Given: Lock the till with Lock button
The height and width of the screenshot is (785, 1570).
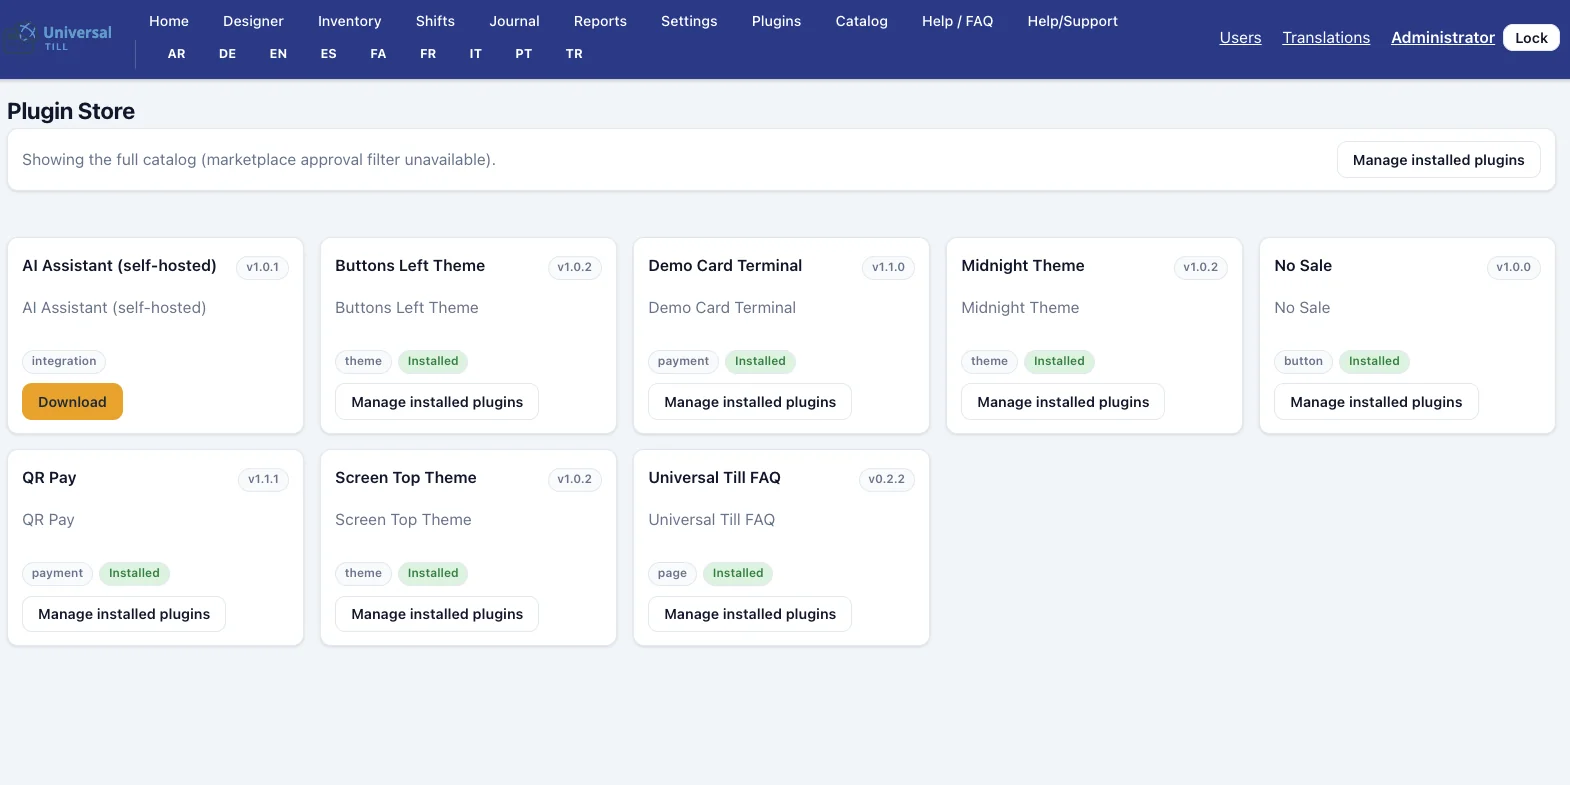Looking at the screenshot, I should tap(1531, 38).
